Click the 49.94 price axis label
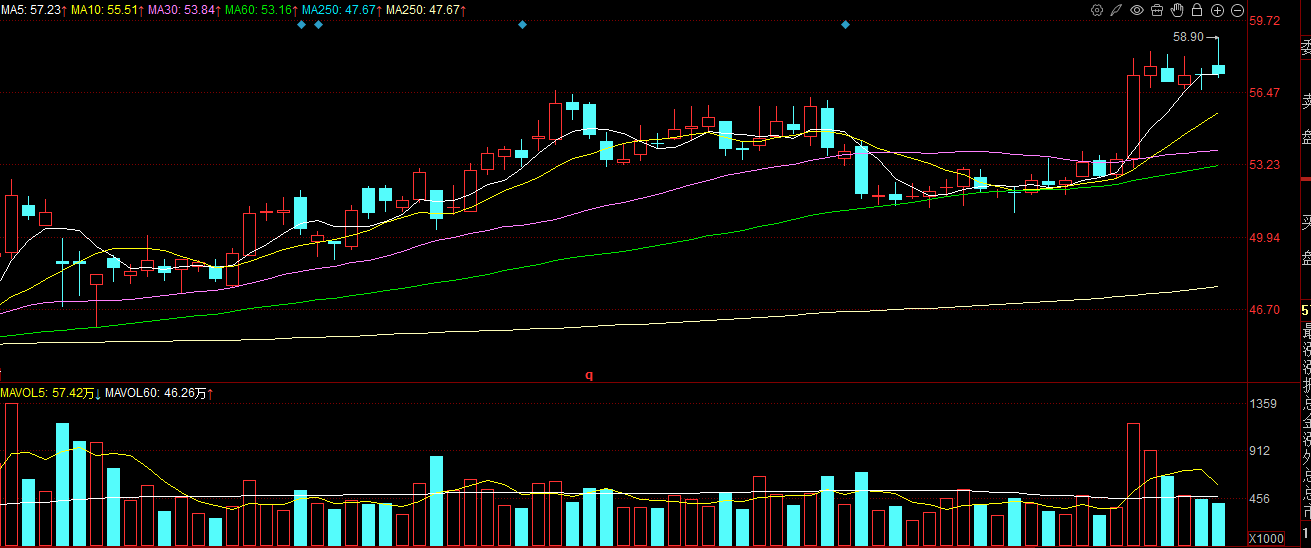1311x548 pixels. 1265,238
